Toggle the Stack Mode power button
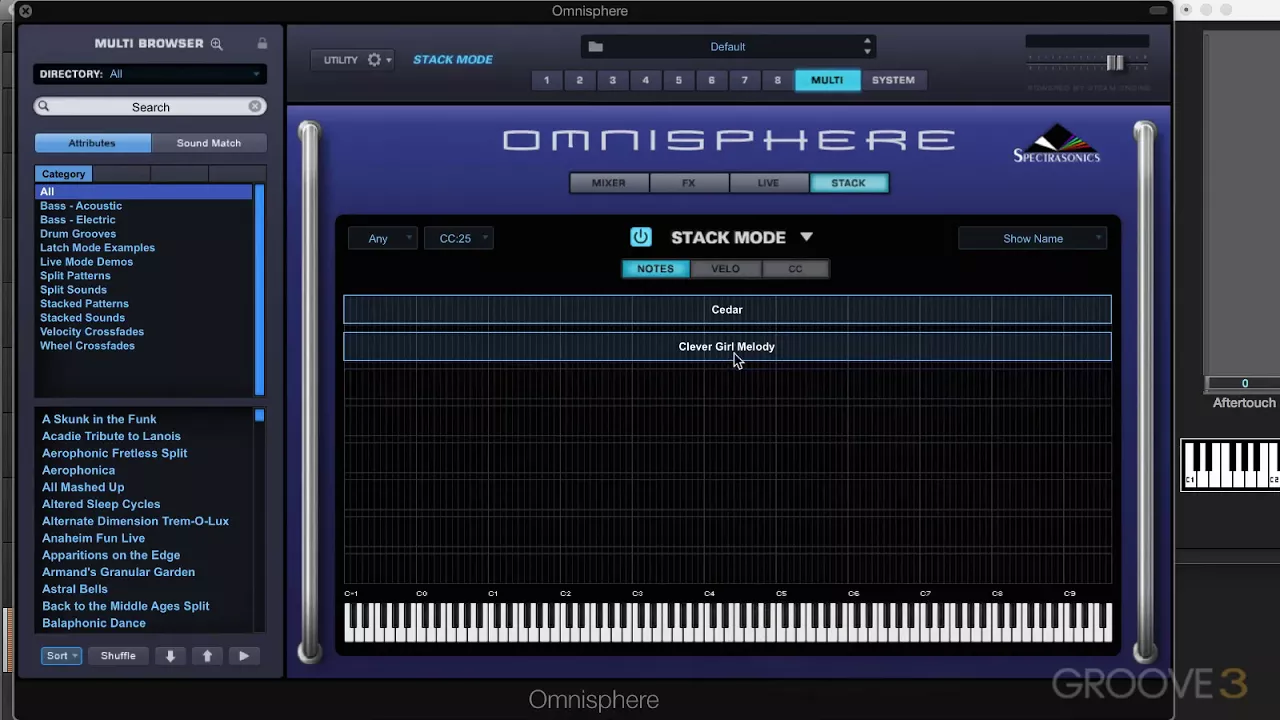1280x720 pixels. 641,237
